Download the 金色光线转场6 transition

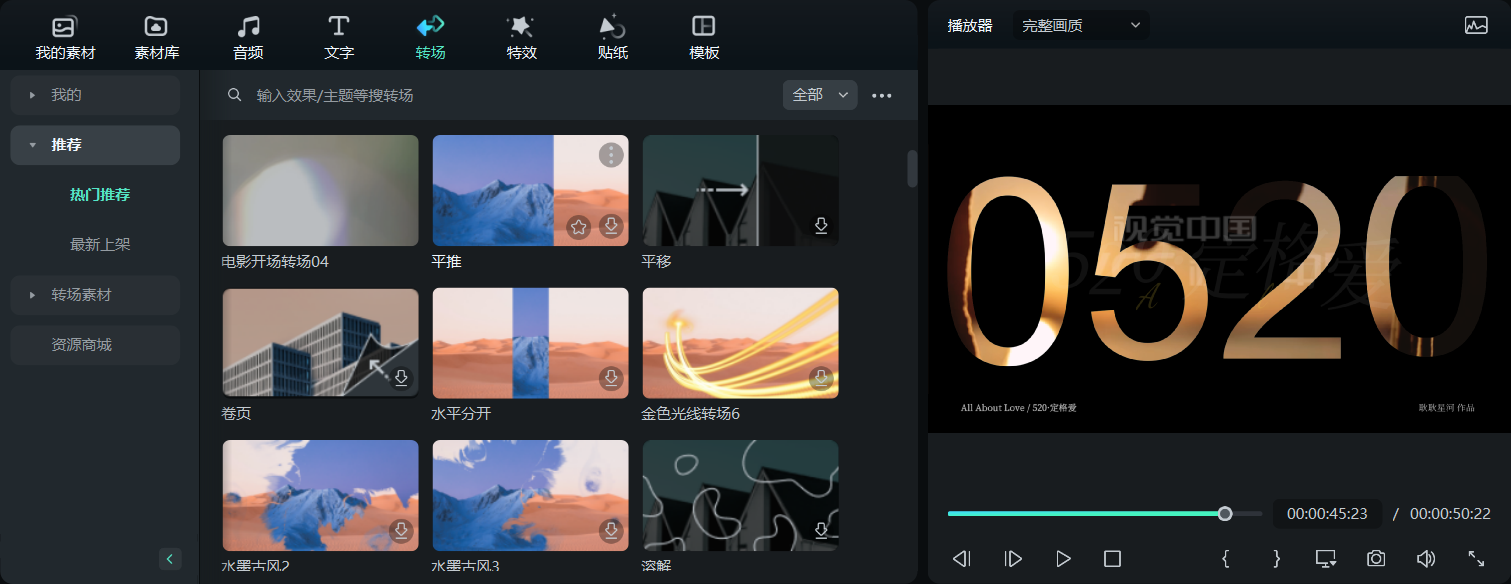[x=821, y=379]
